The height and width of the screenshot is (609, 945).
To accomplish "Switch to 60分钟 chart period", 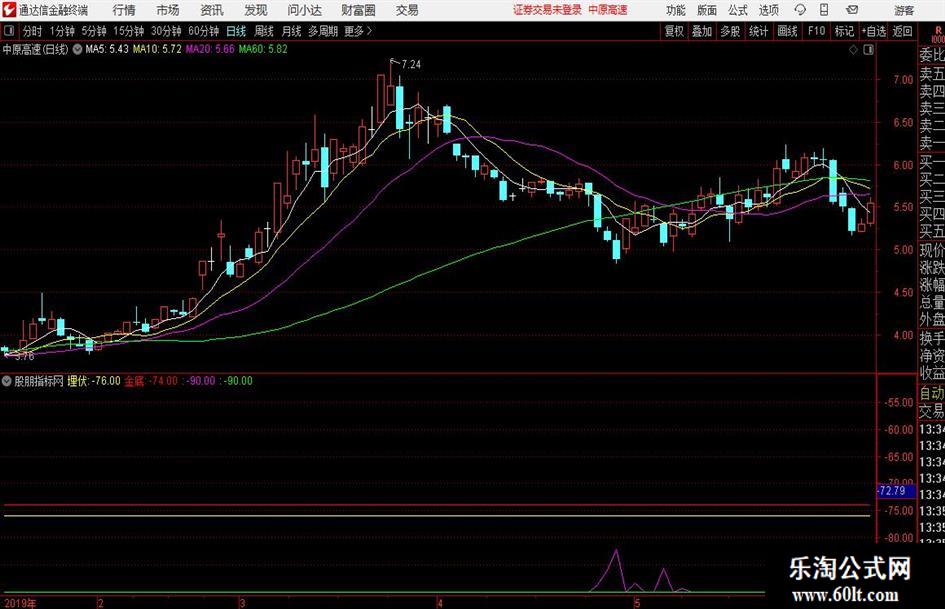I will tap(204, 31).
